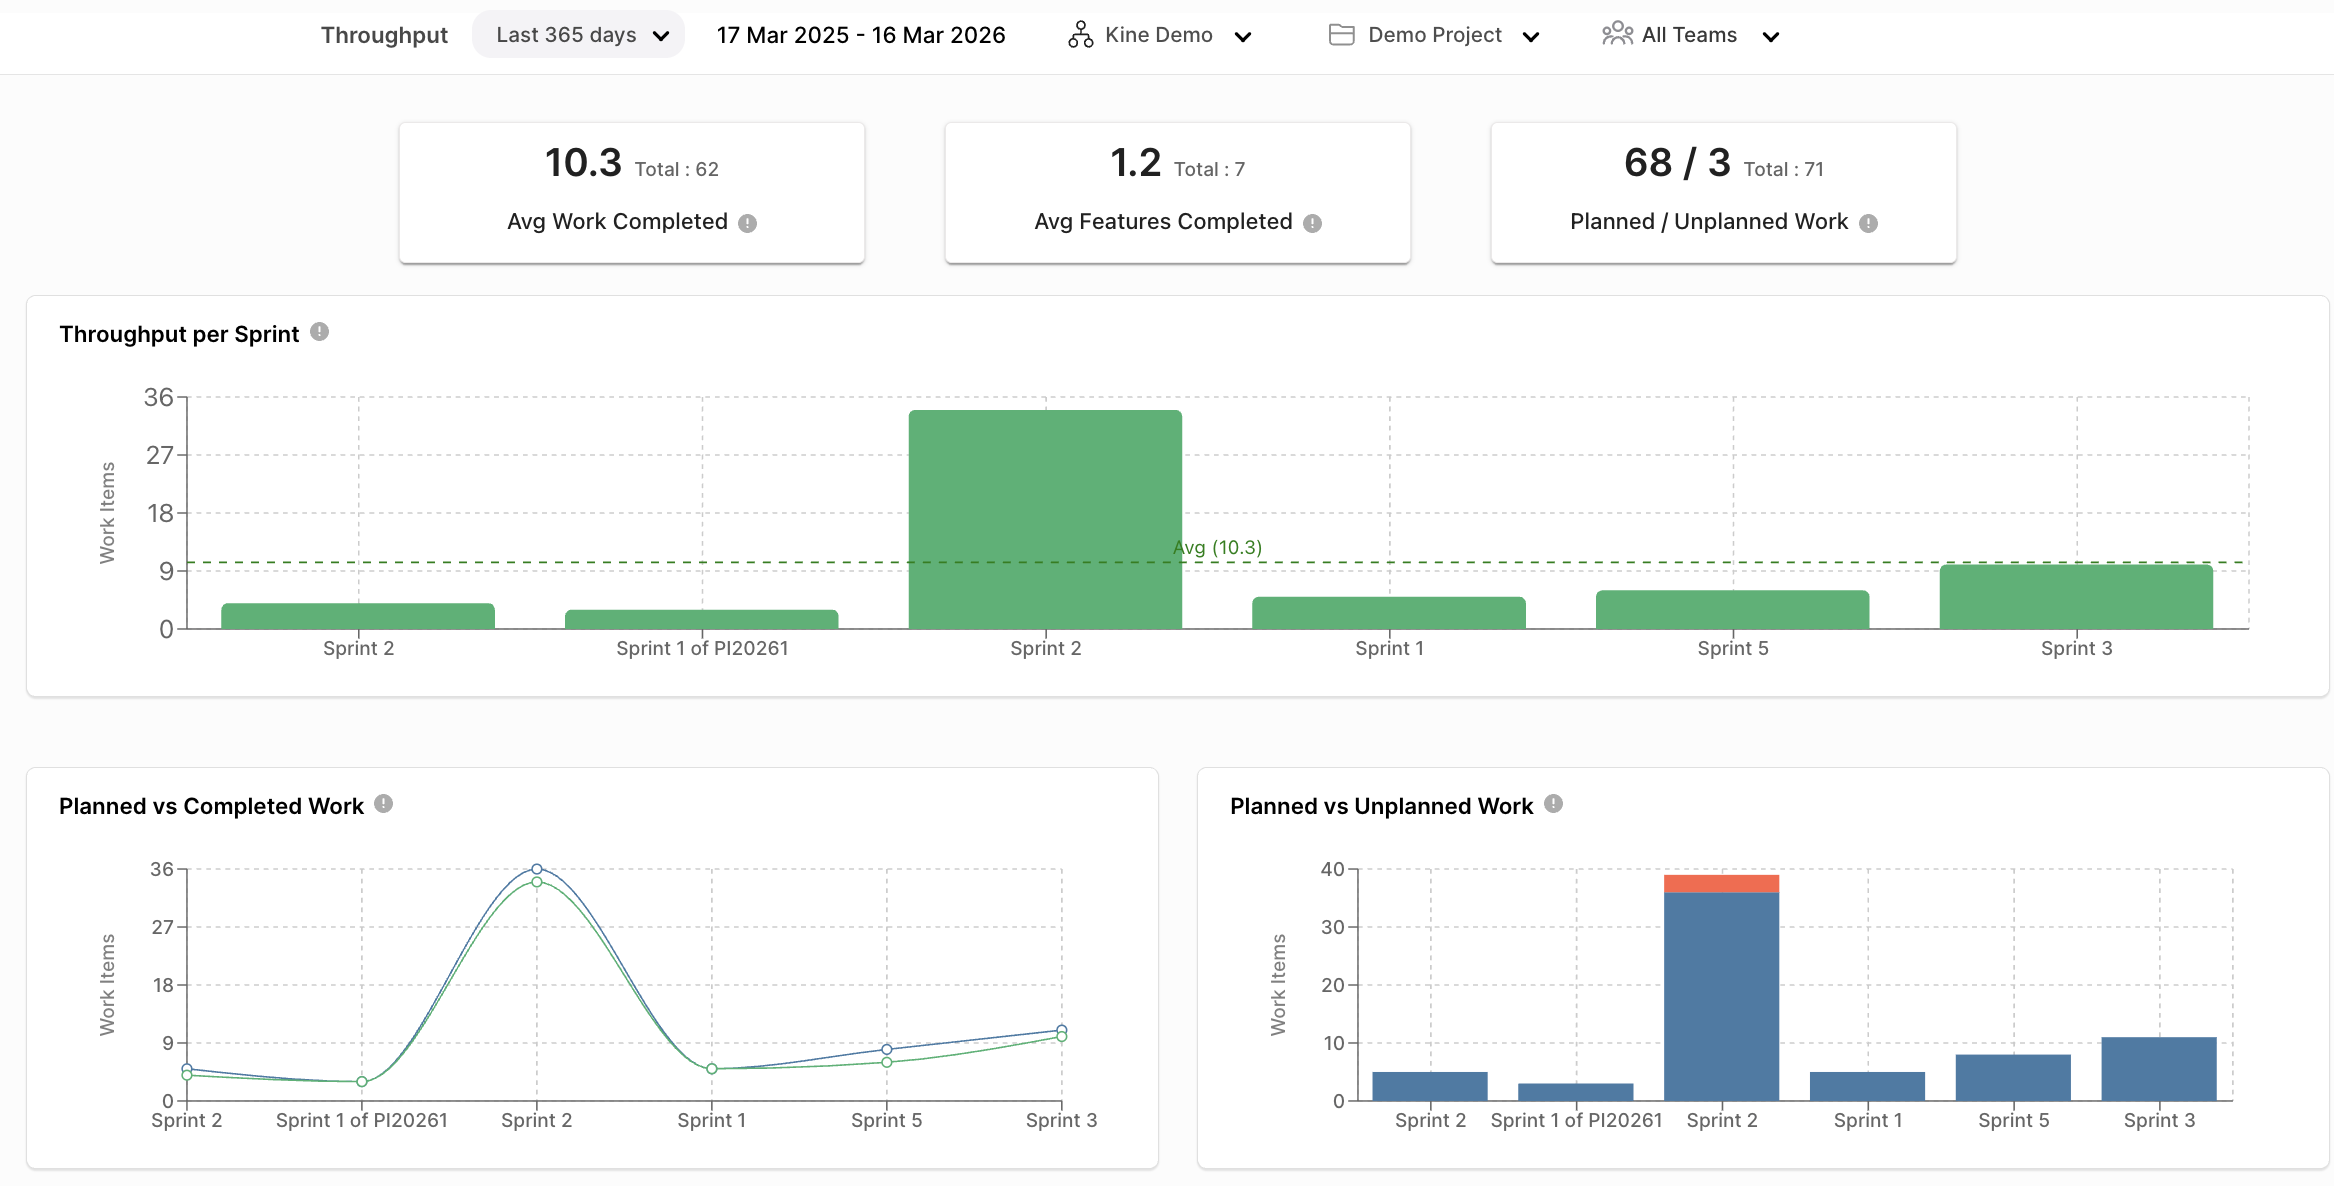Click the info icon beside Avg Features Completed
The height and width of the screenshot is (1186, 2334).
pos(1312,223)
